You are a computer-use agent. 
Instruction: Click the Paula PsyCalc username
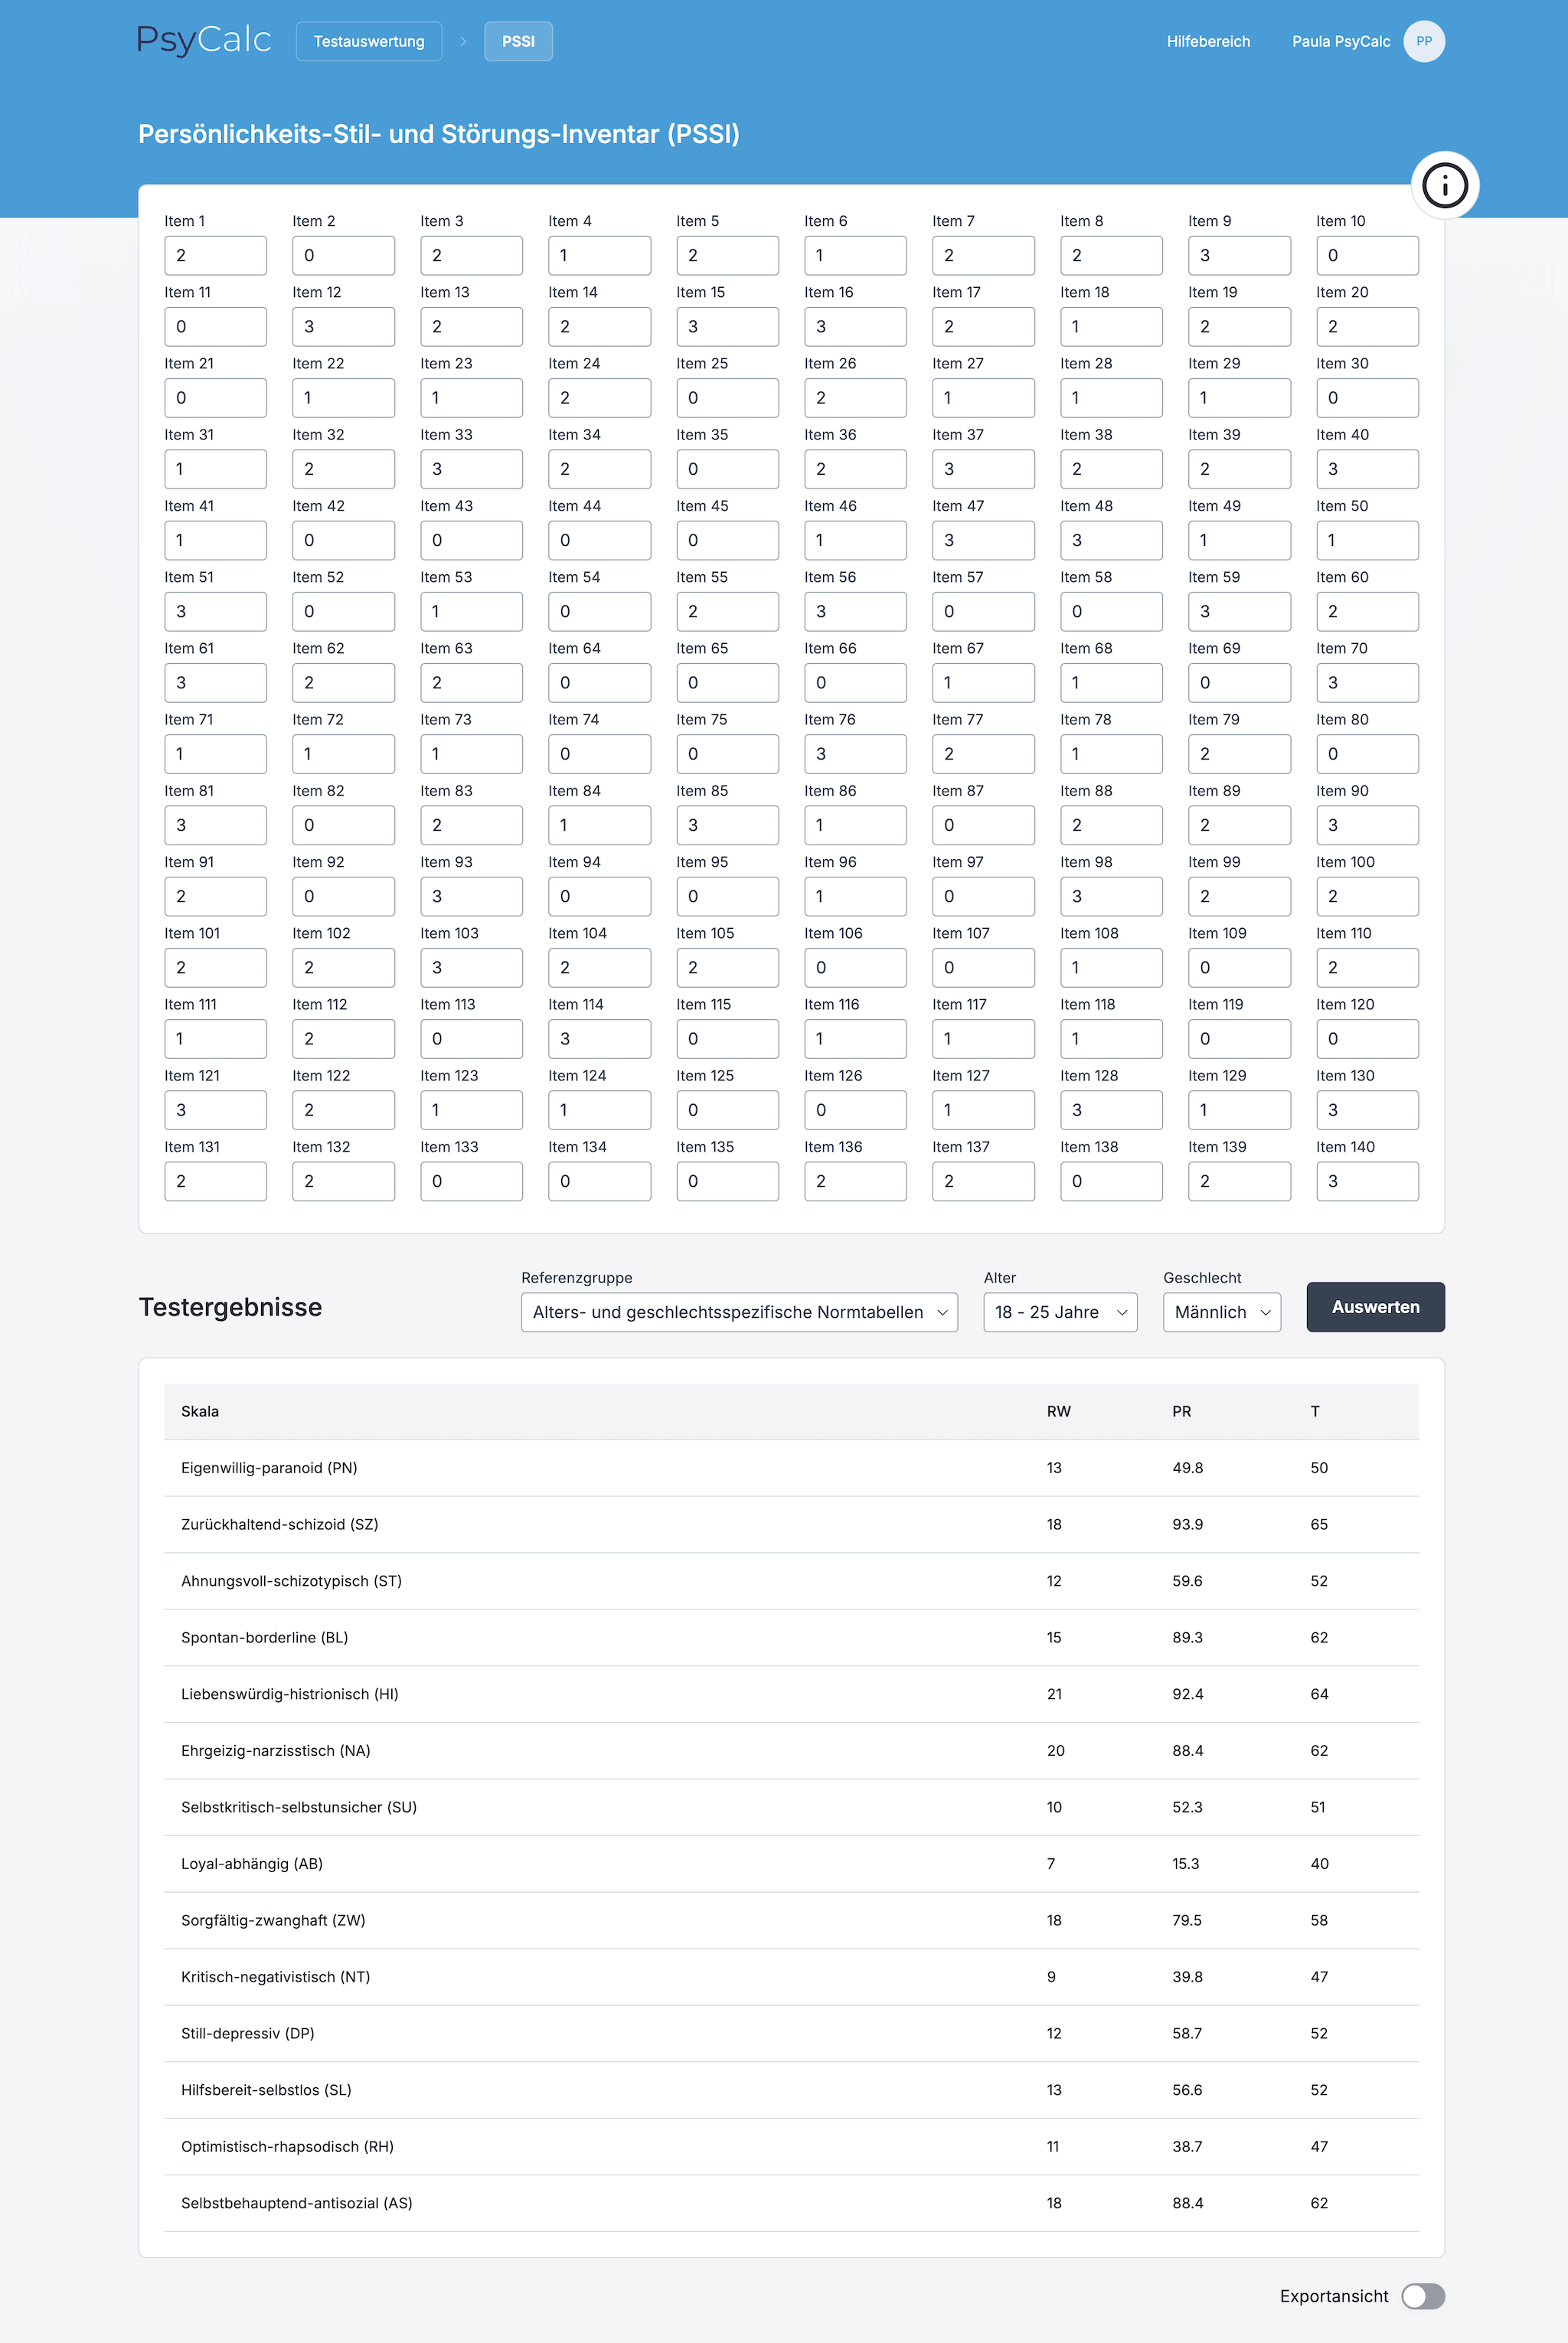coord(1340,41)
